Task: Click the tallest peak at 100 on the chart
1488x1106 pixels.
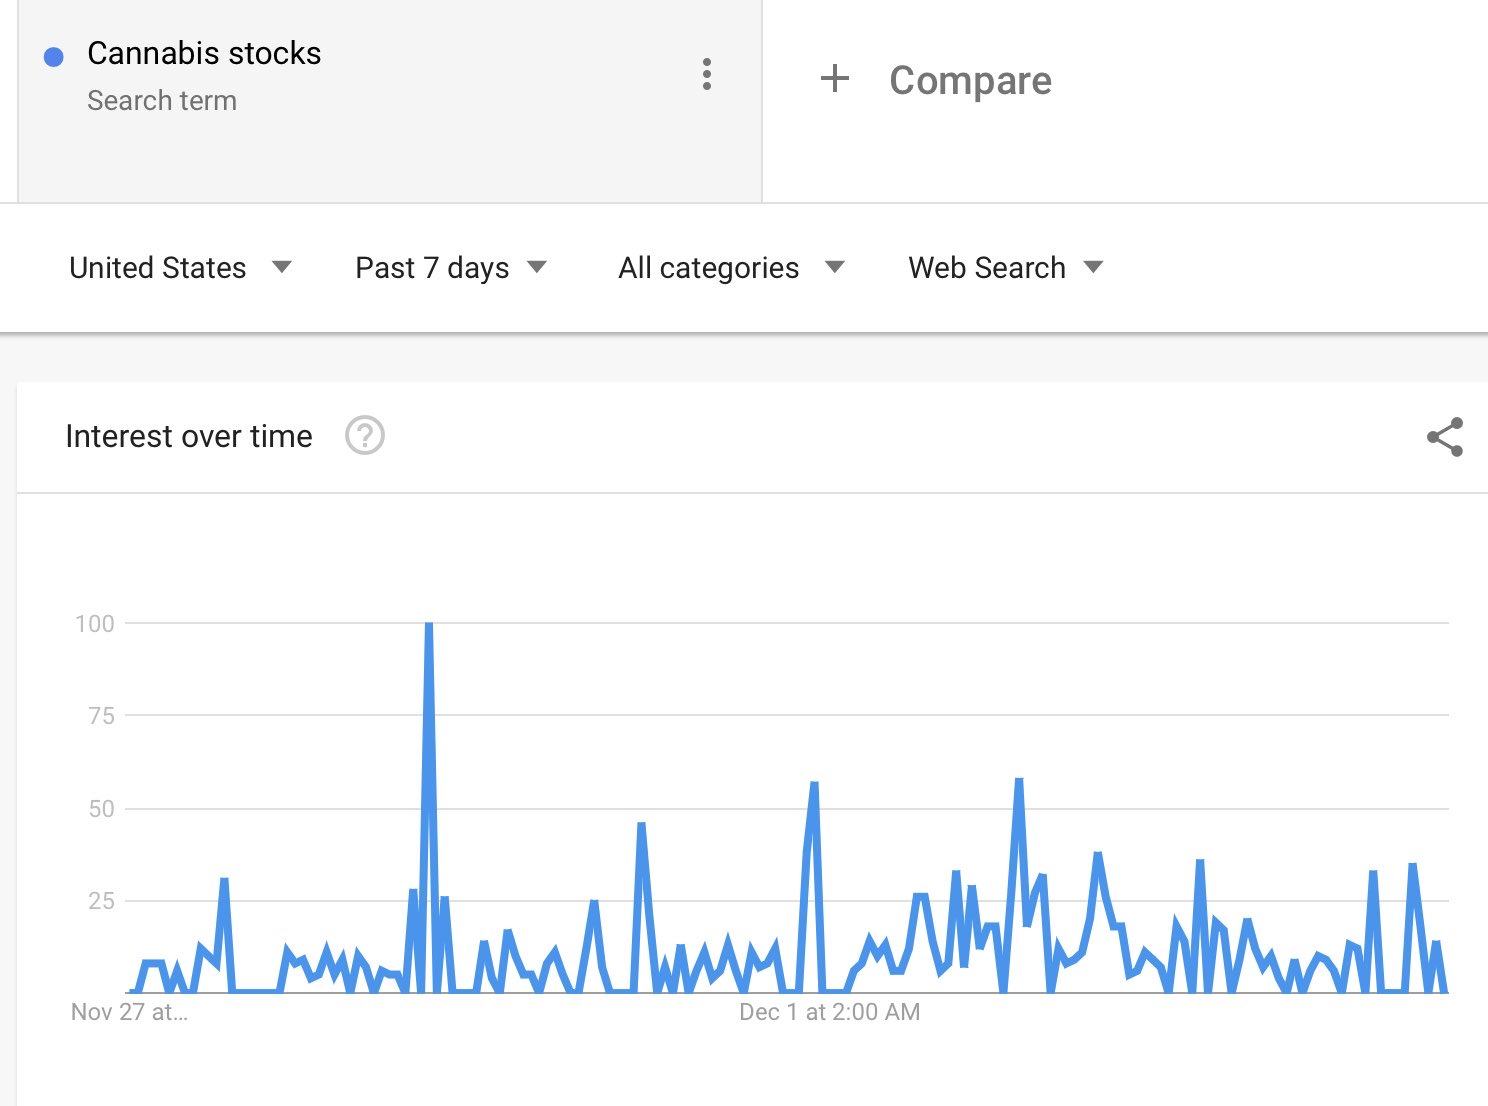Action: click(x=429, y=626)
